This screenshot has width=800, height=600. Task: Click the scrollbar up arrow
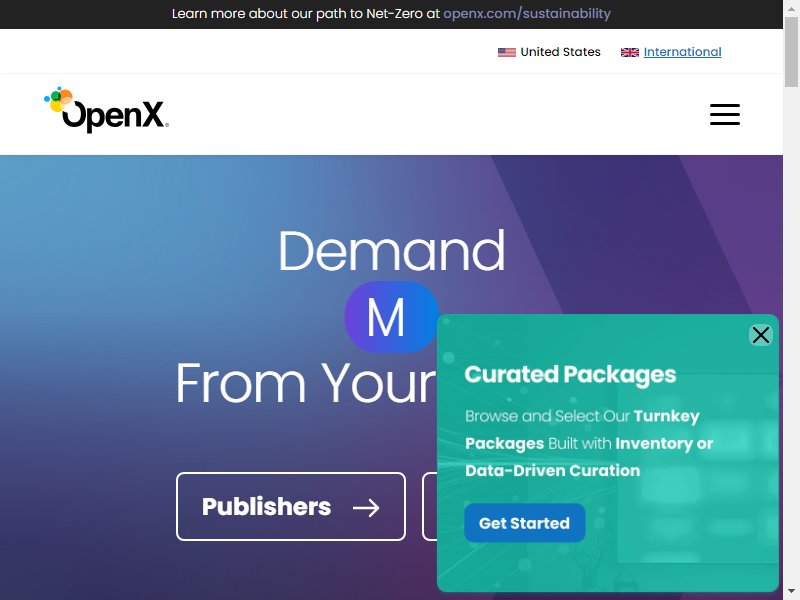click(x=791, y=6)
